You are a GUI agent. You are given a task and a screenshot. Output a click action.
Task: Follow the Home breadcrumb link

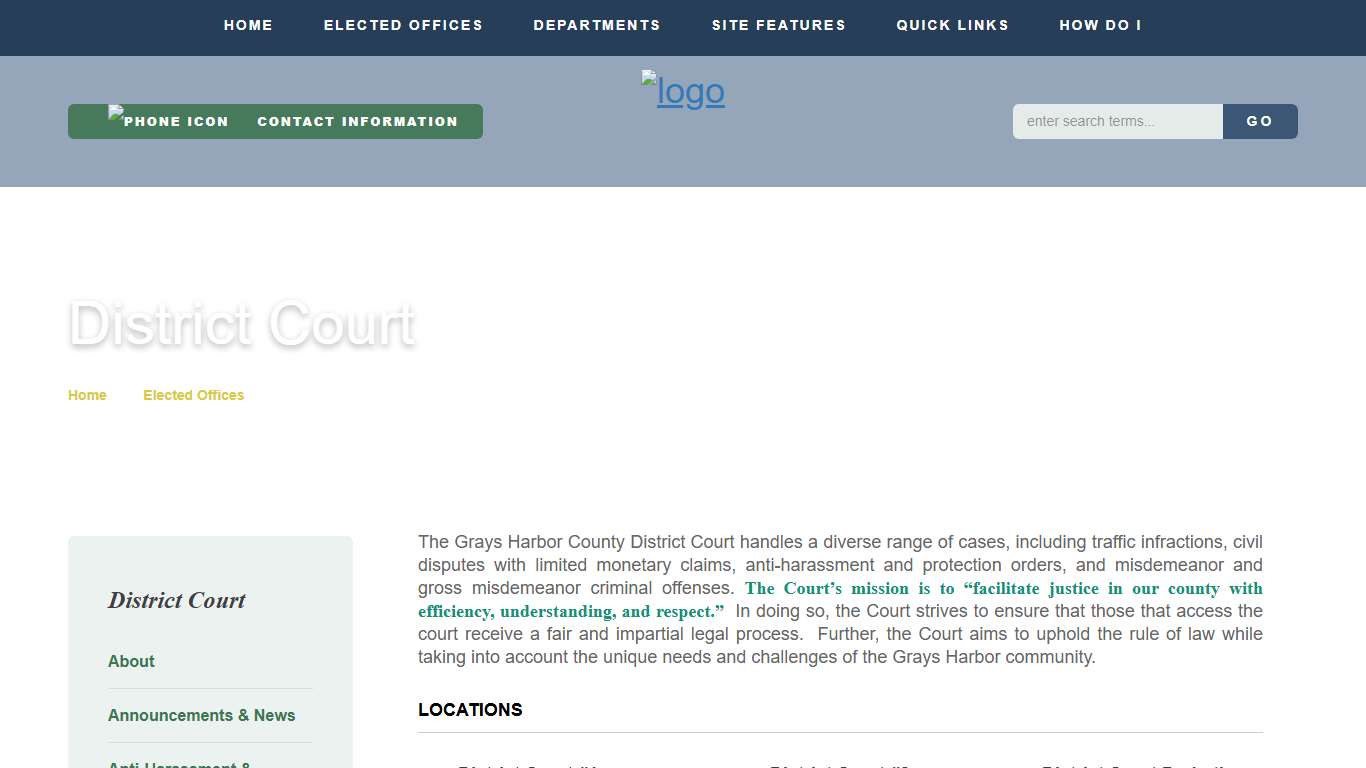87,395
